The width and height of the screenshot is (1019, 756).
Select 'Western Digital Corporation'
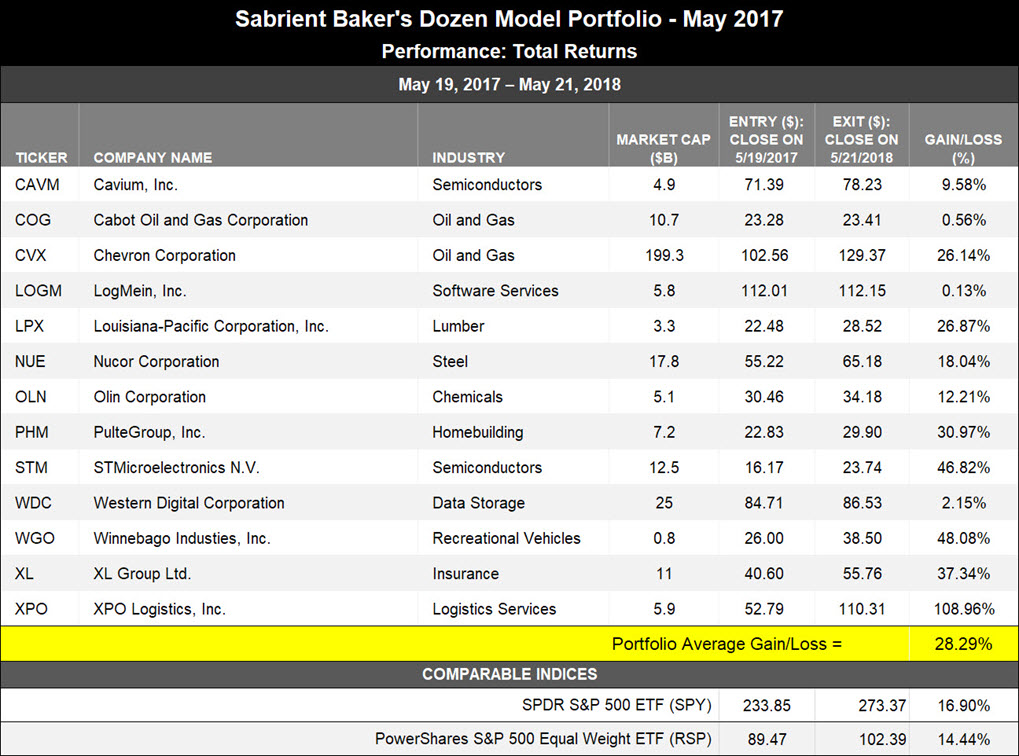click(188, 502)
